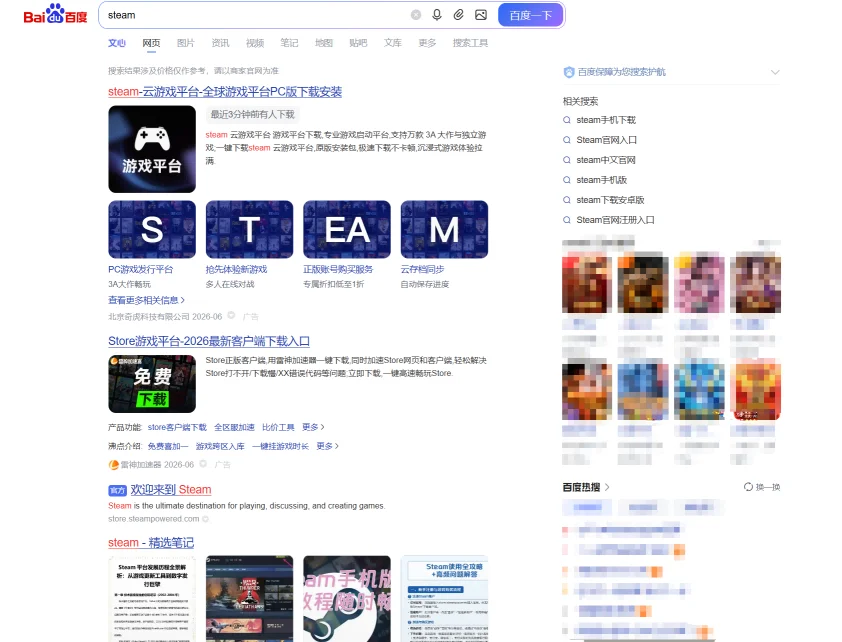Image resolution: width=842 pixels, height=642 pixels.
Task: Go to the 地图 tab
Action: [324, 43]
